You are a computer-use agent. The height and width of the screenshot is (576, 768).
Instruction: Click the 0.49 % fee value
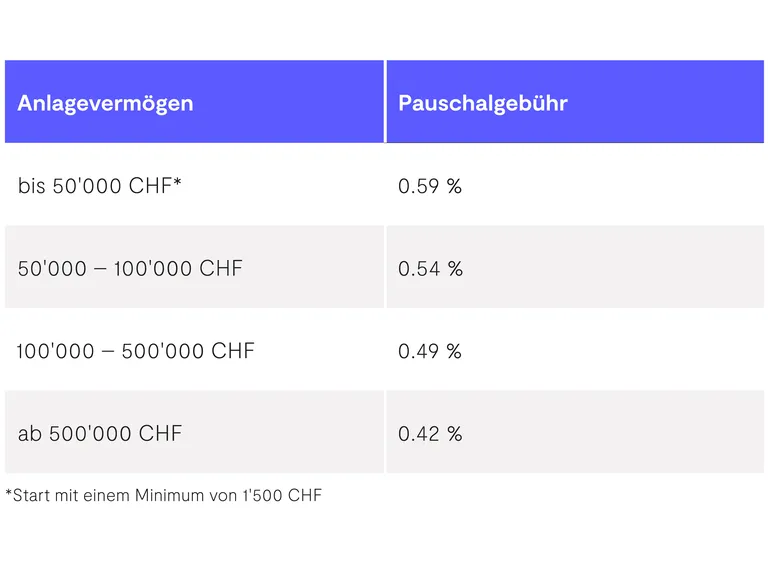pyautogui.click(x=430, y=351)
